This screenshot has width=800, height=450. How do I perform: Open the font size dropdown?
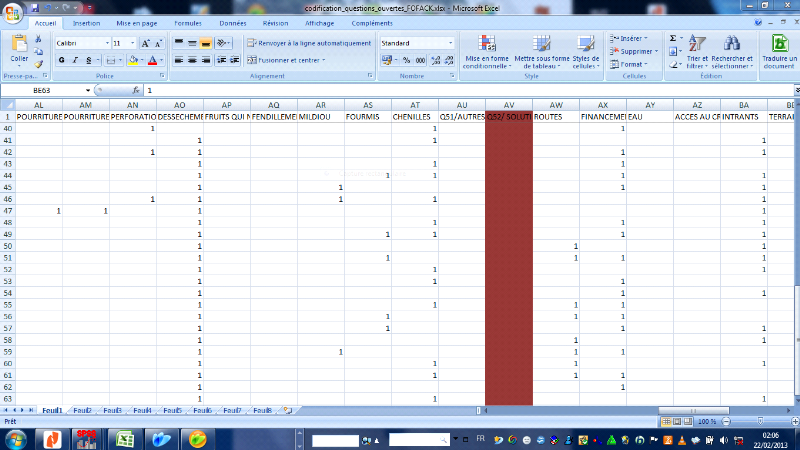click(132, 43)
